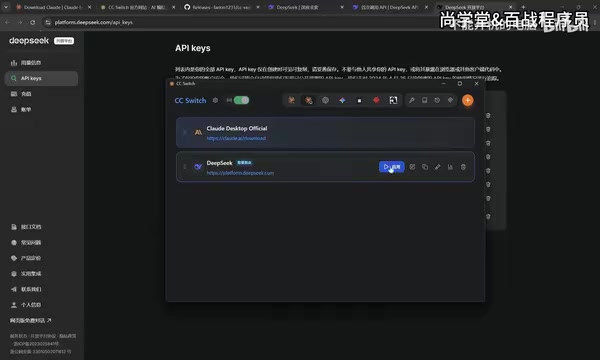This screenshot has width=600, height=360.
Task: Open clock history icon in CC Switch toolbar
Action: (437, 100)
